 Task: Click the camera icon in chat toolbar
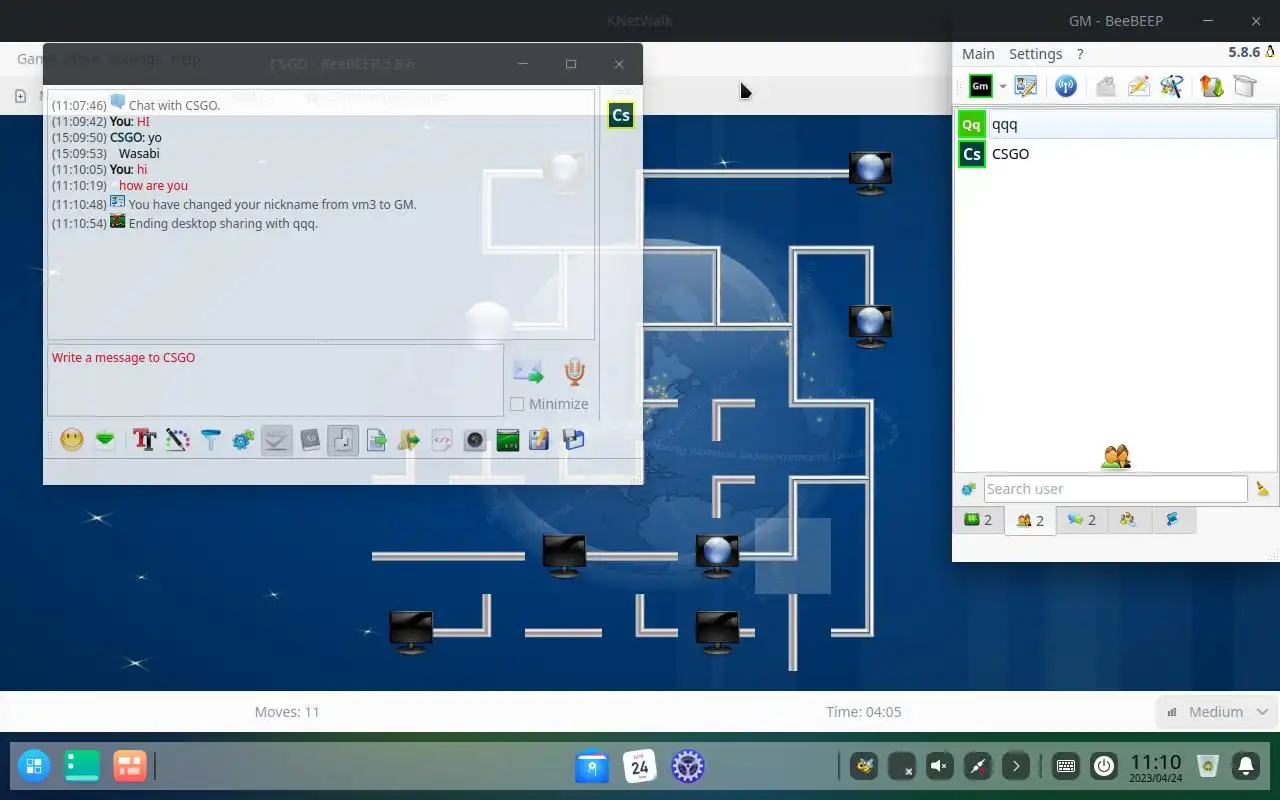point(474,440)
